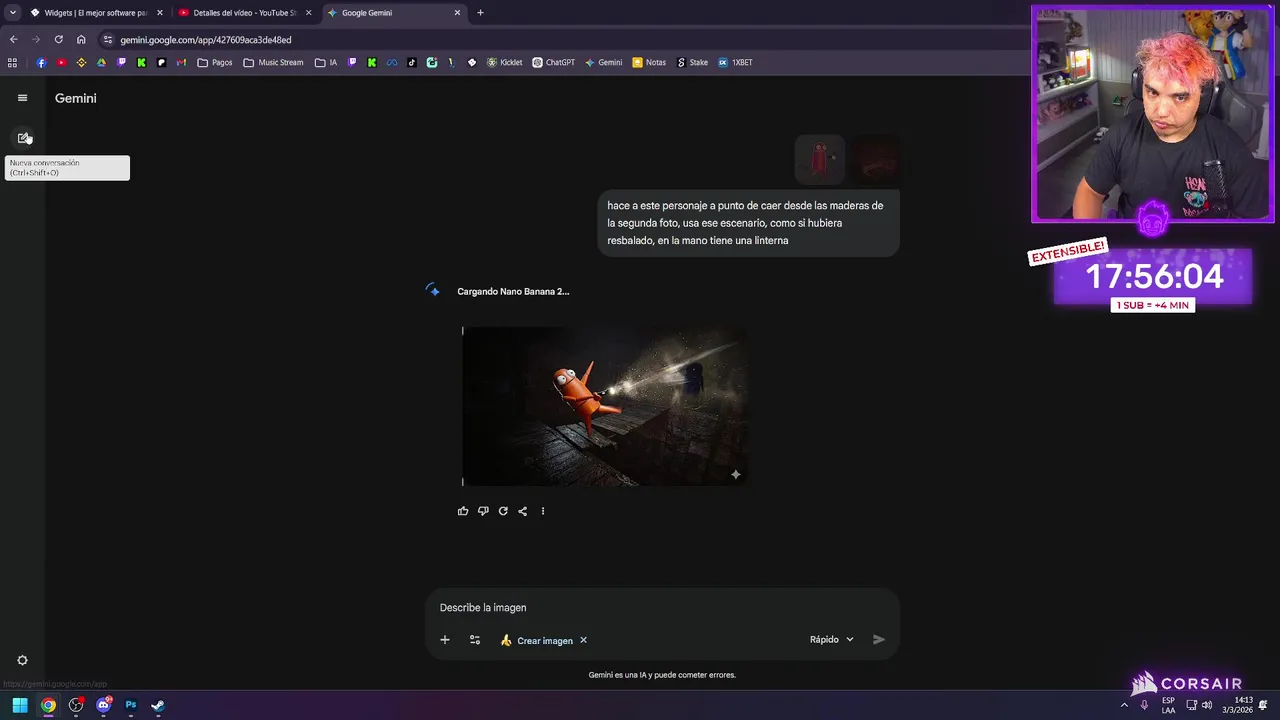
Task: Open the tools selector in prompt box
Action: click(x=475, y=640)
